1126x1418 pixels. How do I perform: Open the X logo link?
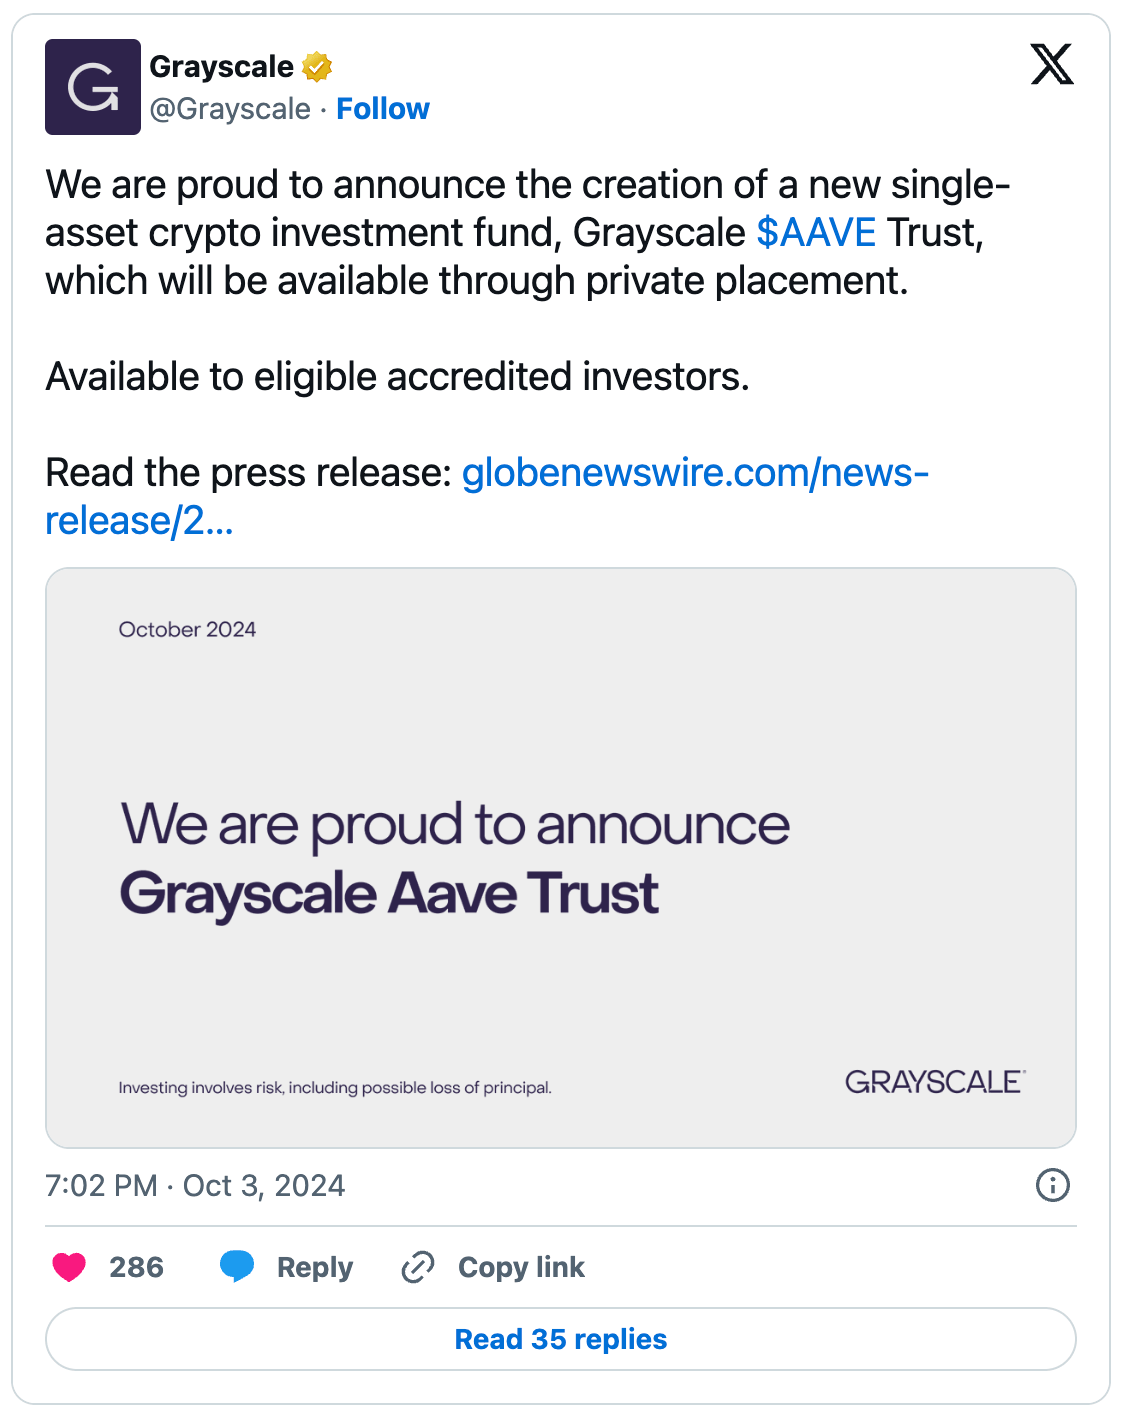coord(1052,65)
